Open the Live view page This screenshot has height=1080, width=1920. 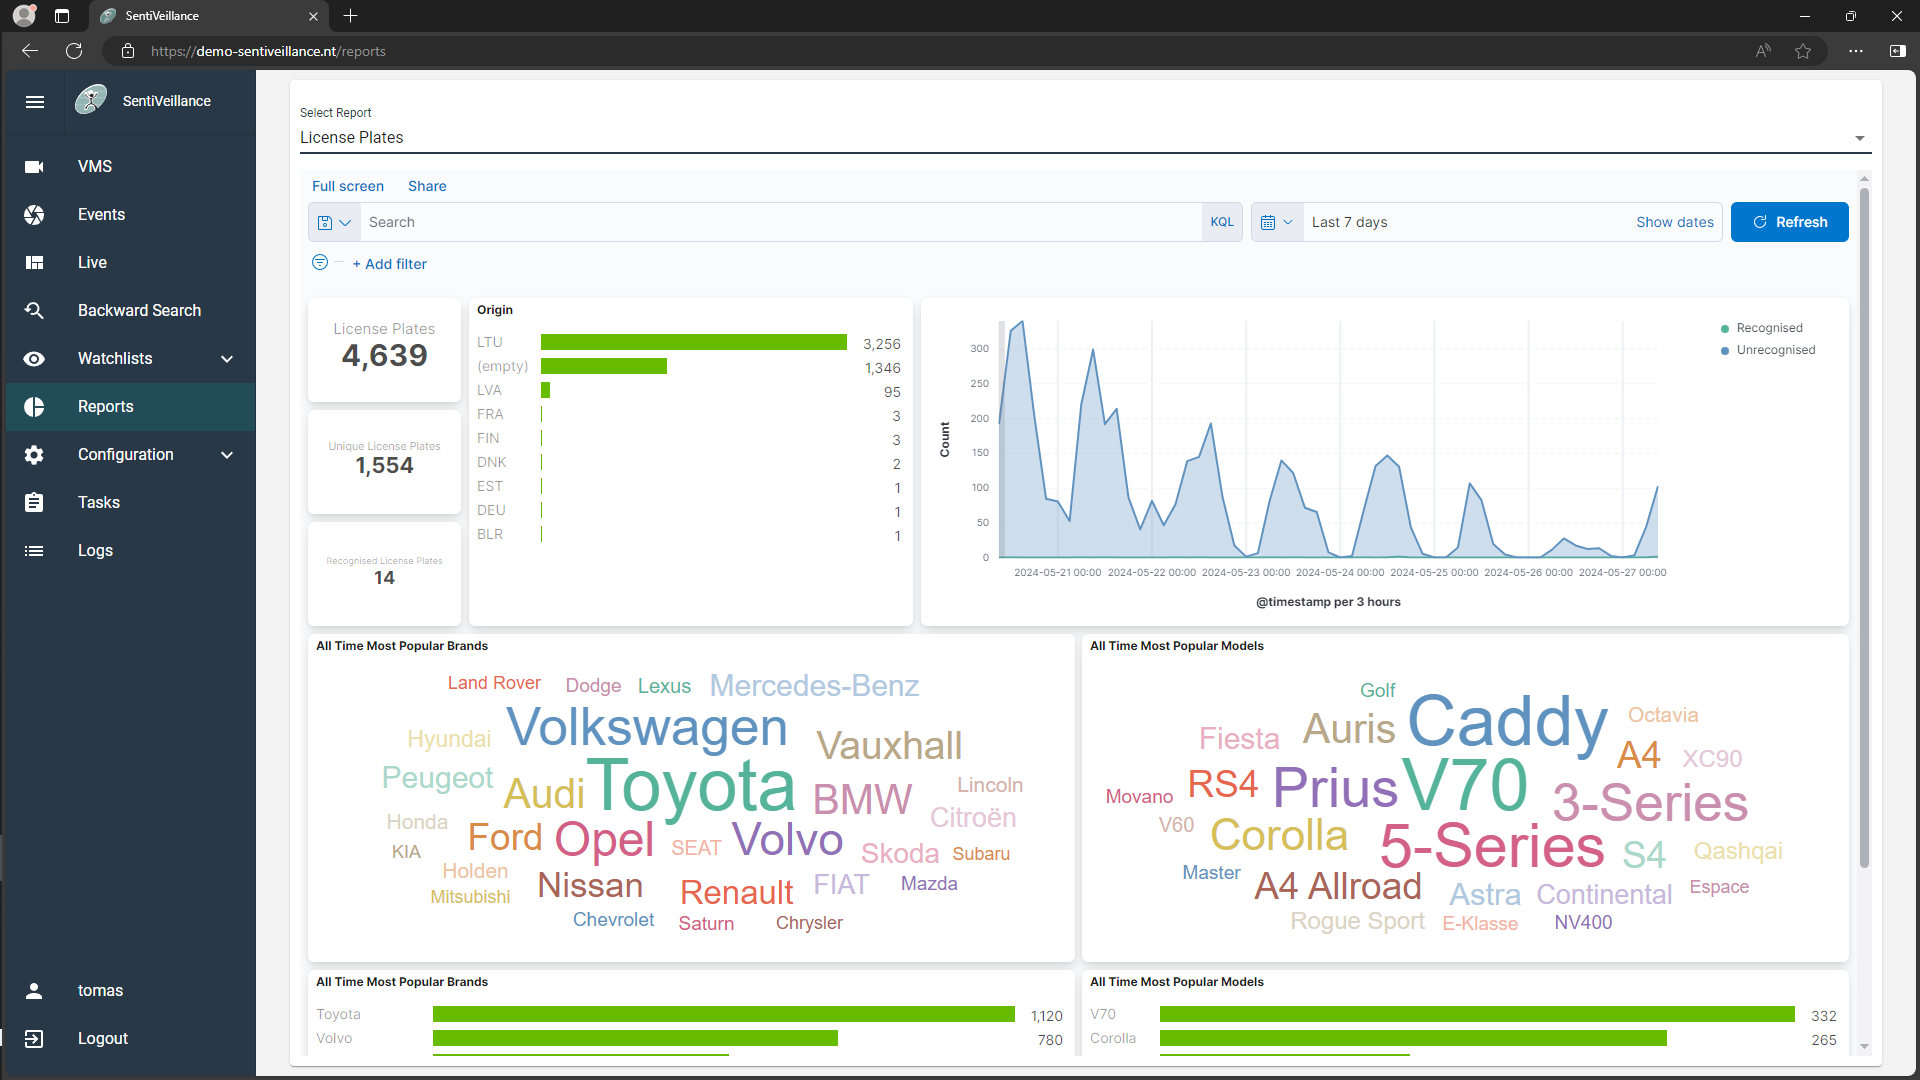tap(130, 262)
